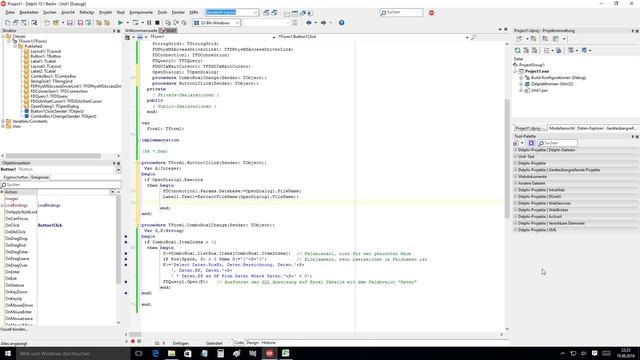This screenshot has width=640, height=360.
Task: Click the New items icon at toolbar start
Action: pyautogui.click(x=7, y=23)
